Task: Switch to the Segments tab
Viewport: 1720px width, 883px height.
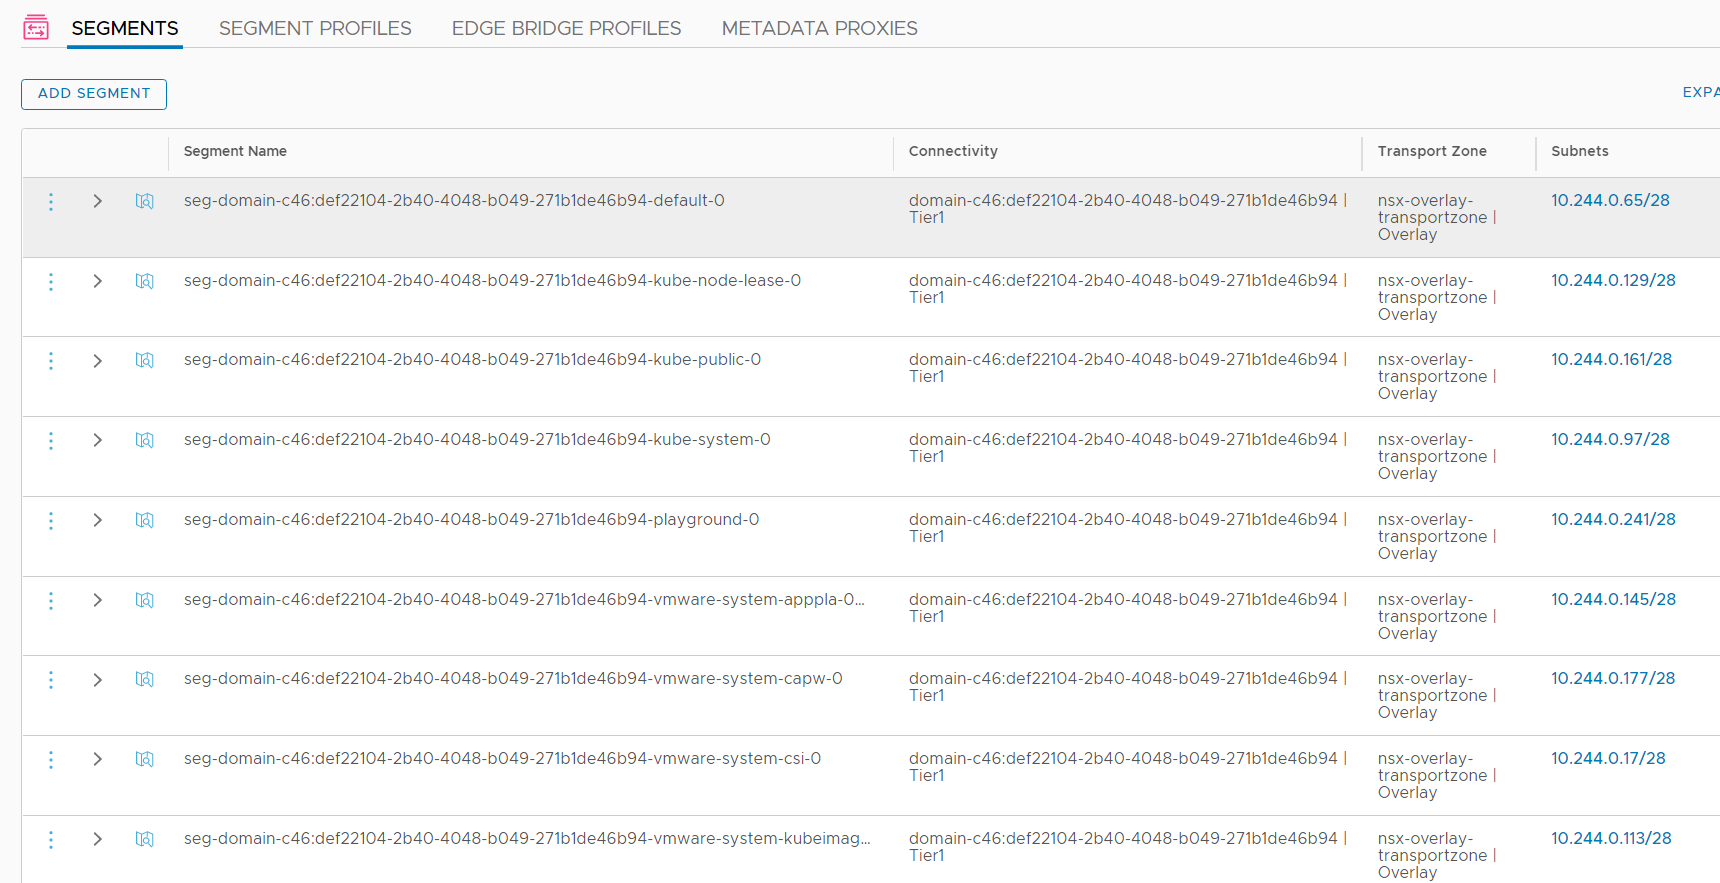Action: pos(125,28)
